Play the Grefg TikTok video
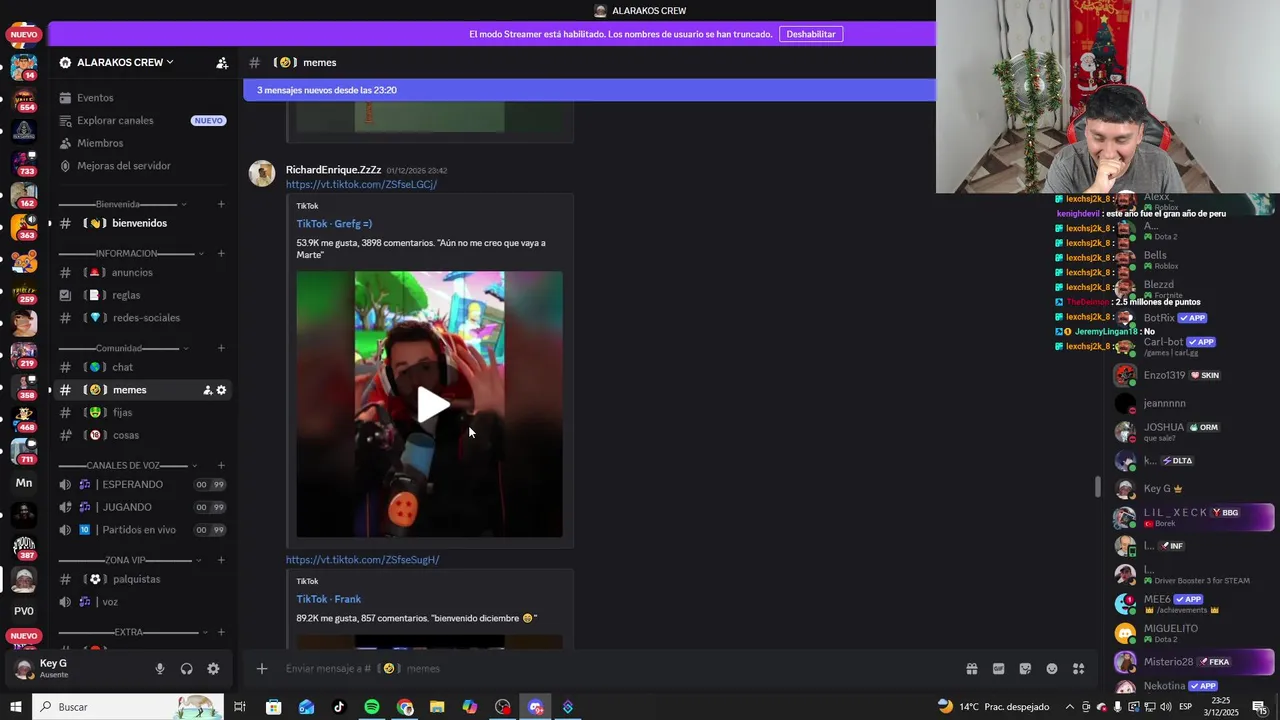The width and height of the screenshot is (1280, 720). pyautogui.click(x=432, y=405)
